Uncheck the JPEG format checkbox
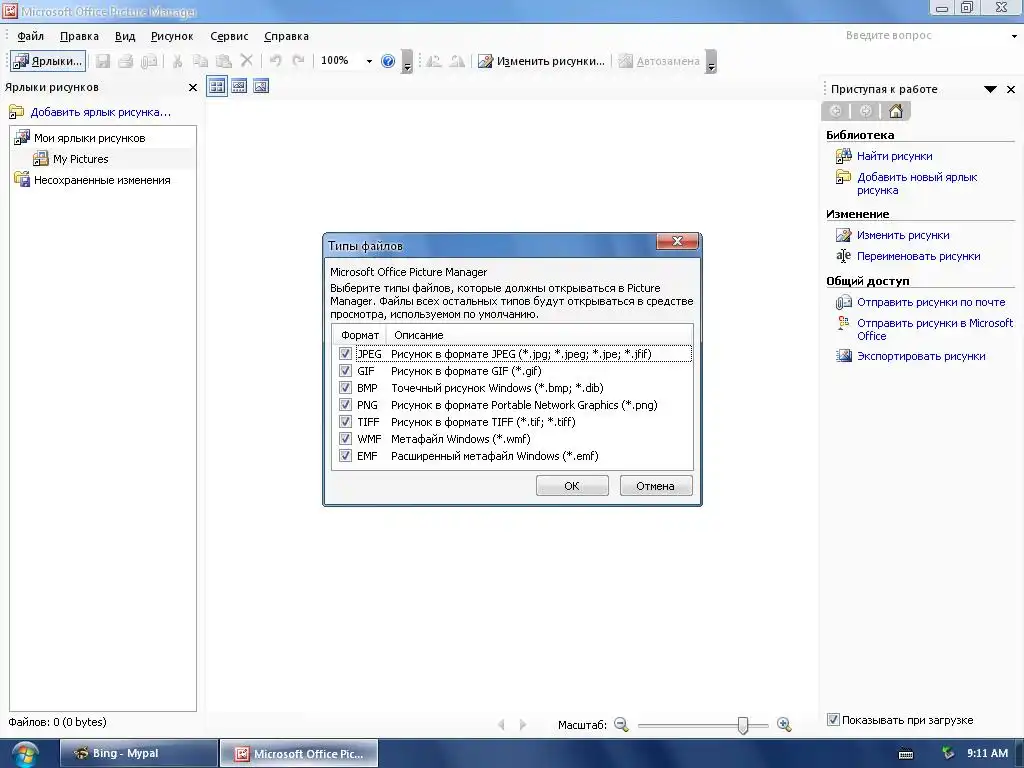This screenshot has height=768, width=1024. (345, 354)
